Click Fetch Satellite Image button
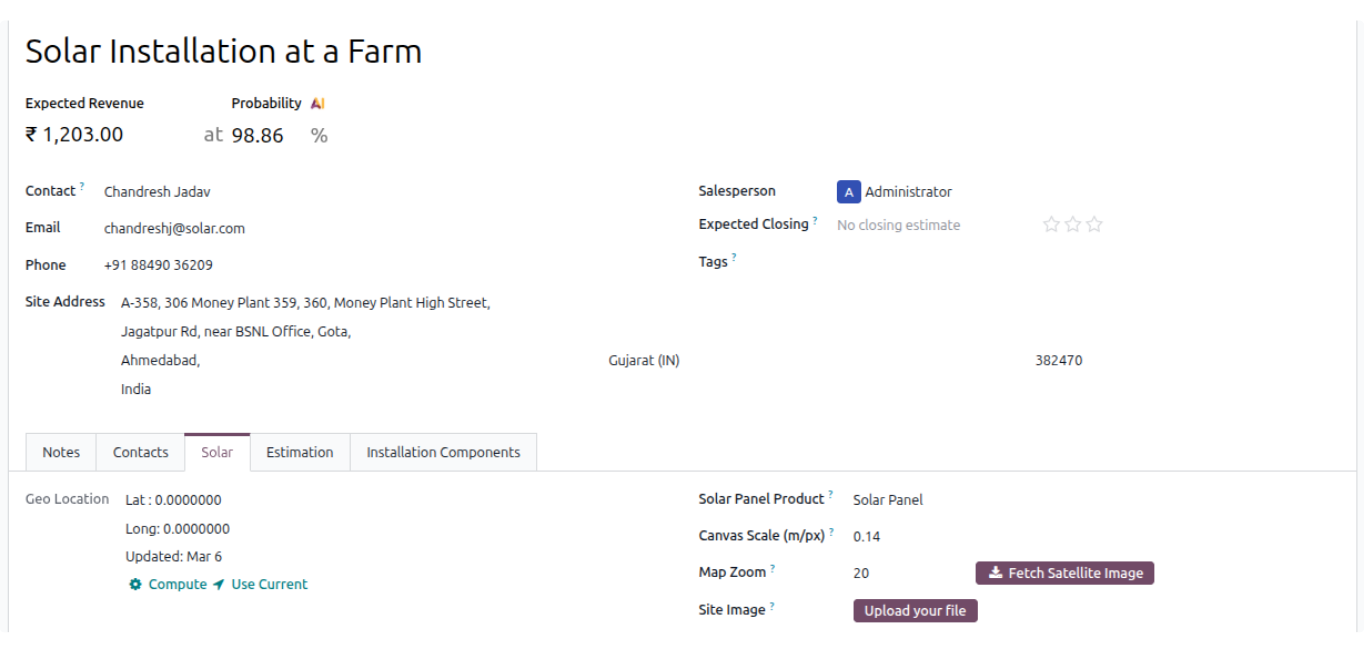The height and width of the screenshot is (653, 1364). pos(1065,573)
